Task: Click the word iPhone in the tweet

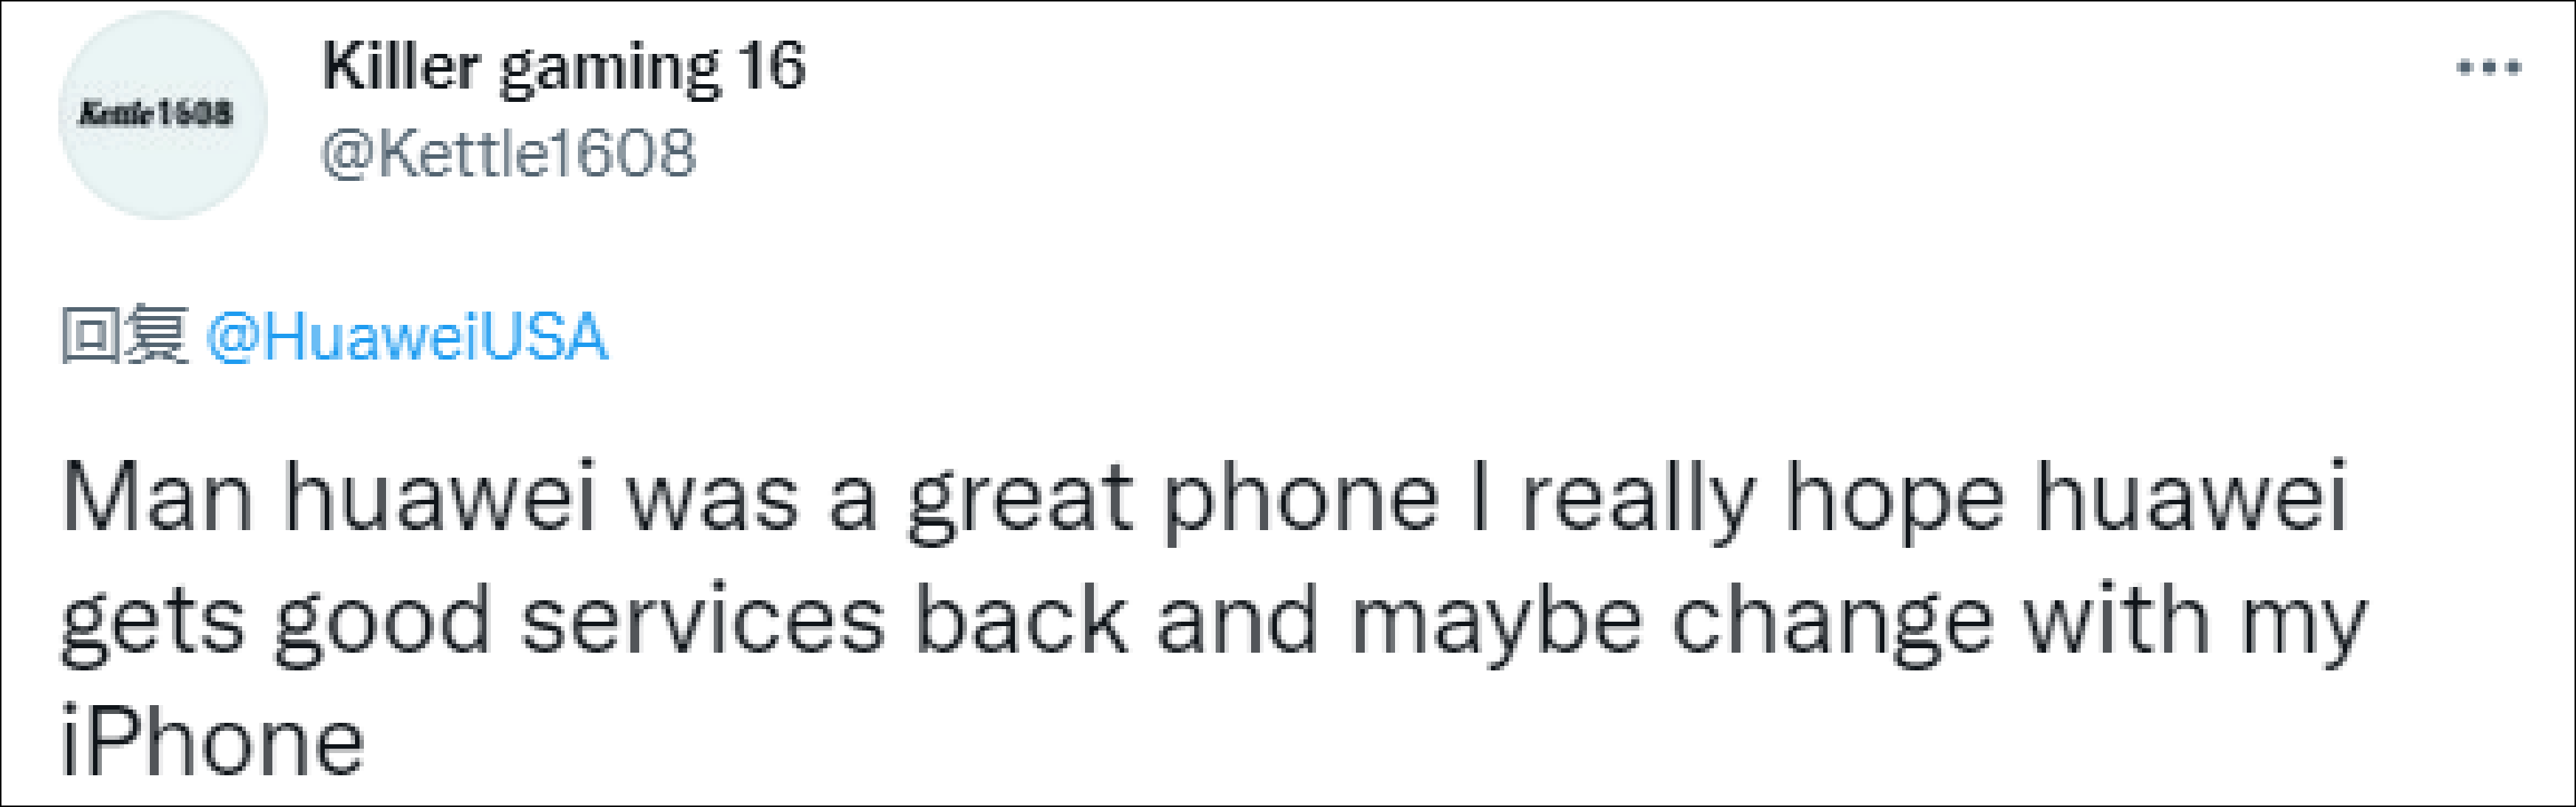Action: 212,741
